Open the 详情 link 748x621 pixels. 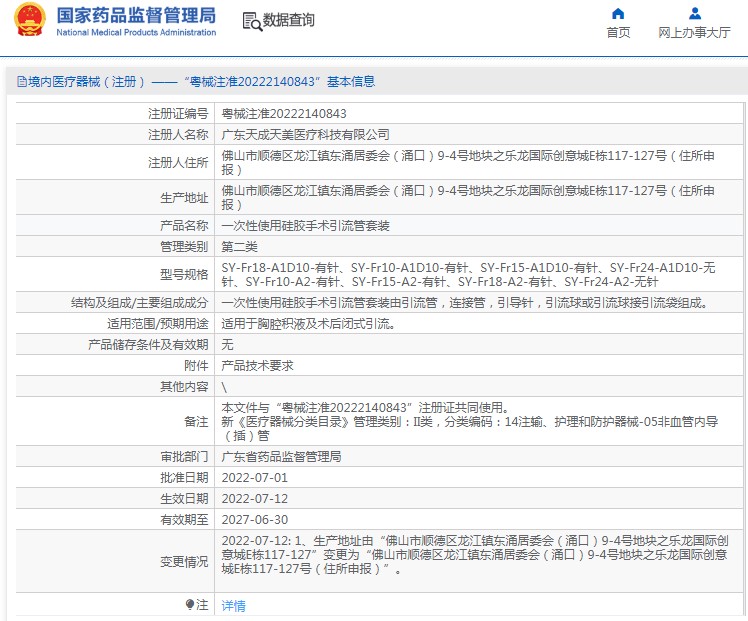(x=234, y=606)
